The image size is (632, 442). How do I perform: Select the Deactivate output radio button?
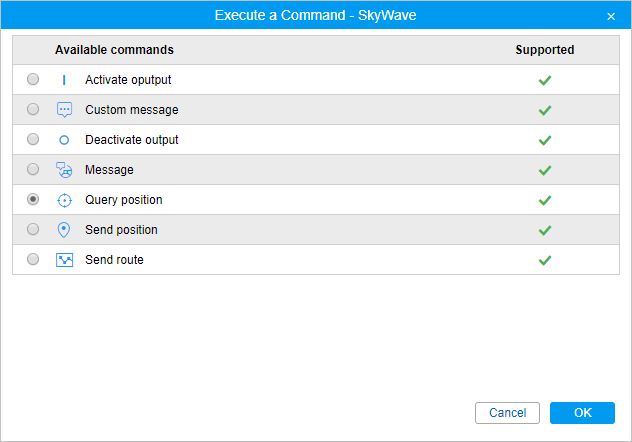click(x=33, y=139)
